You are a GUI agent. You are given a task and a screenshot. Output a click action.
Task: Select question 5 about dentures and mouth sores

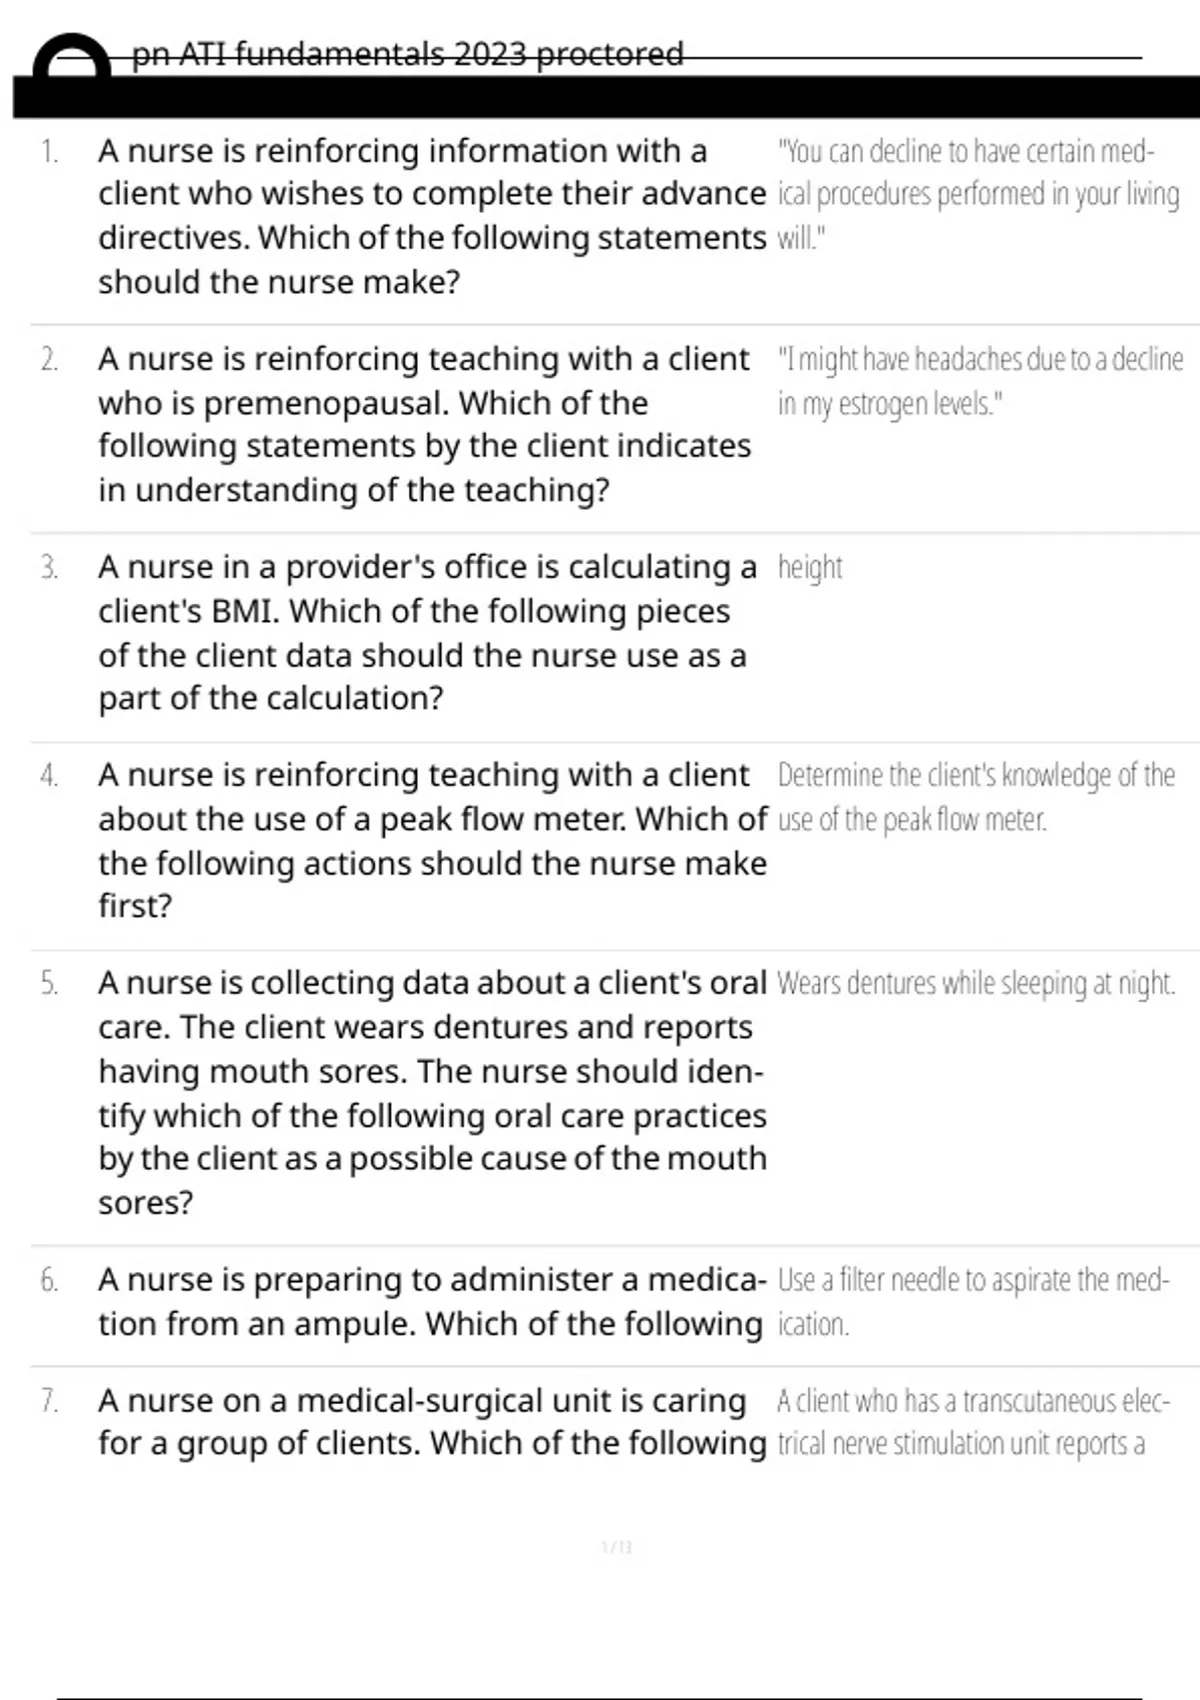(x=432, y=1092)
